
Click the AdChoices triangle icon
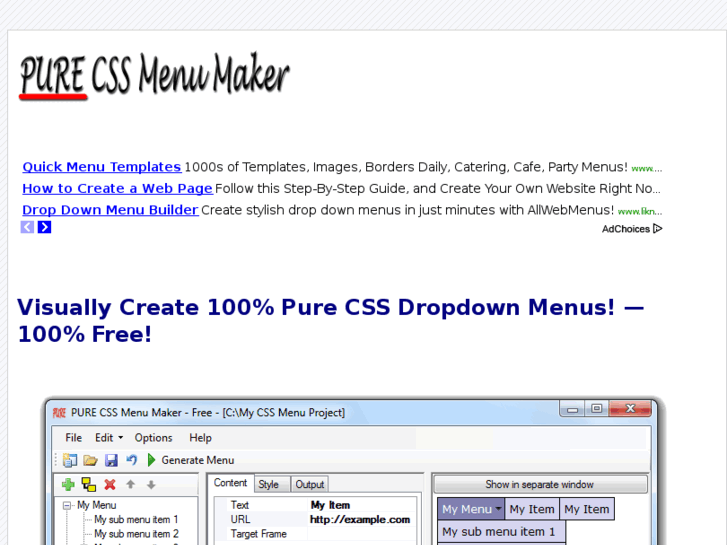[657, 229]
